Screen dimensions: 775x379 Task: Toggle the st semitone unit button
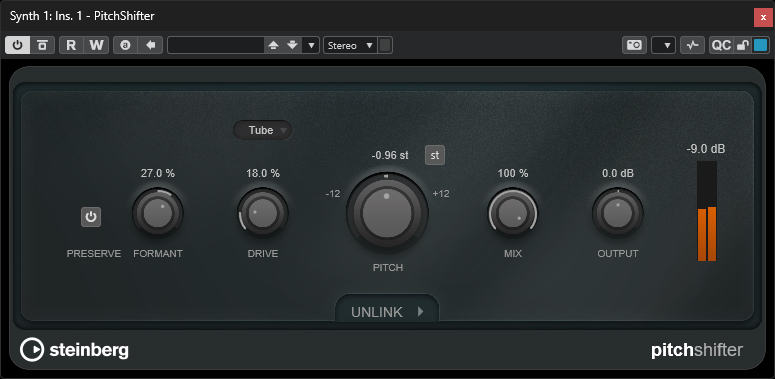click(435, 155)
